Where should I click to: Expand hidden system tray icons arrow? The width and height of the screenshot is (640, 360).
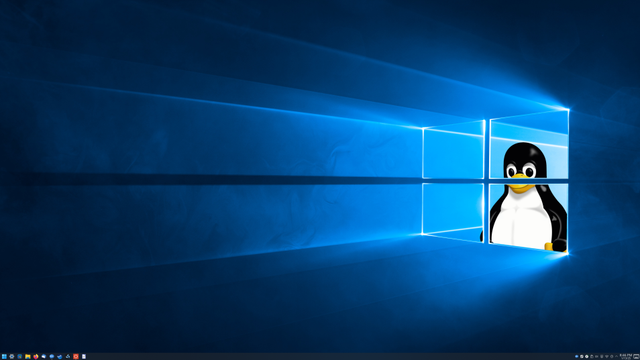coord(616,356)
